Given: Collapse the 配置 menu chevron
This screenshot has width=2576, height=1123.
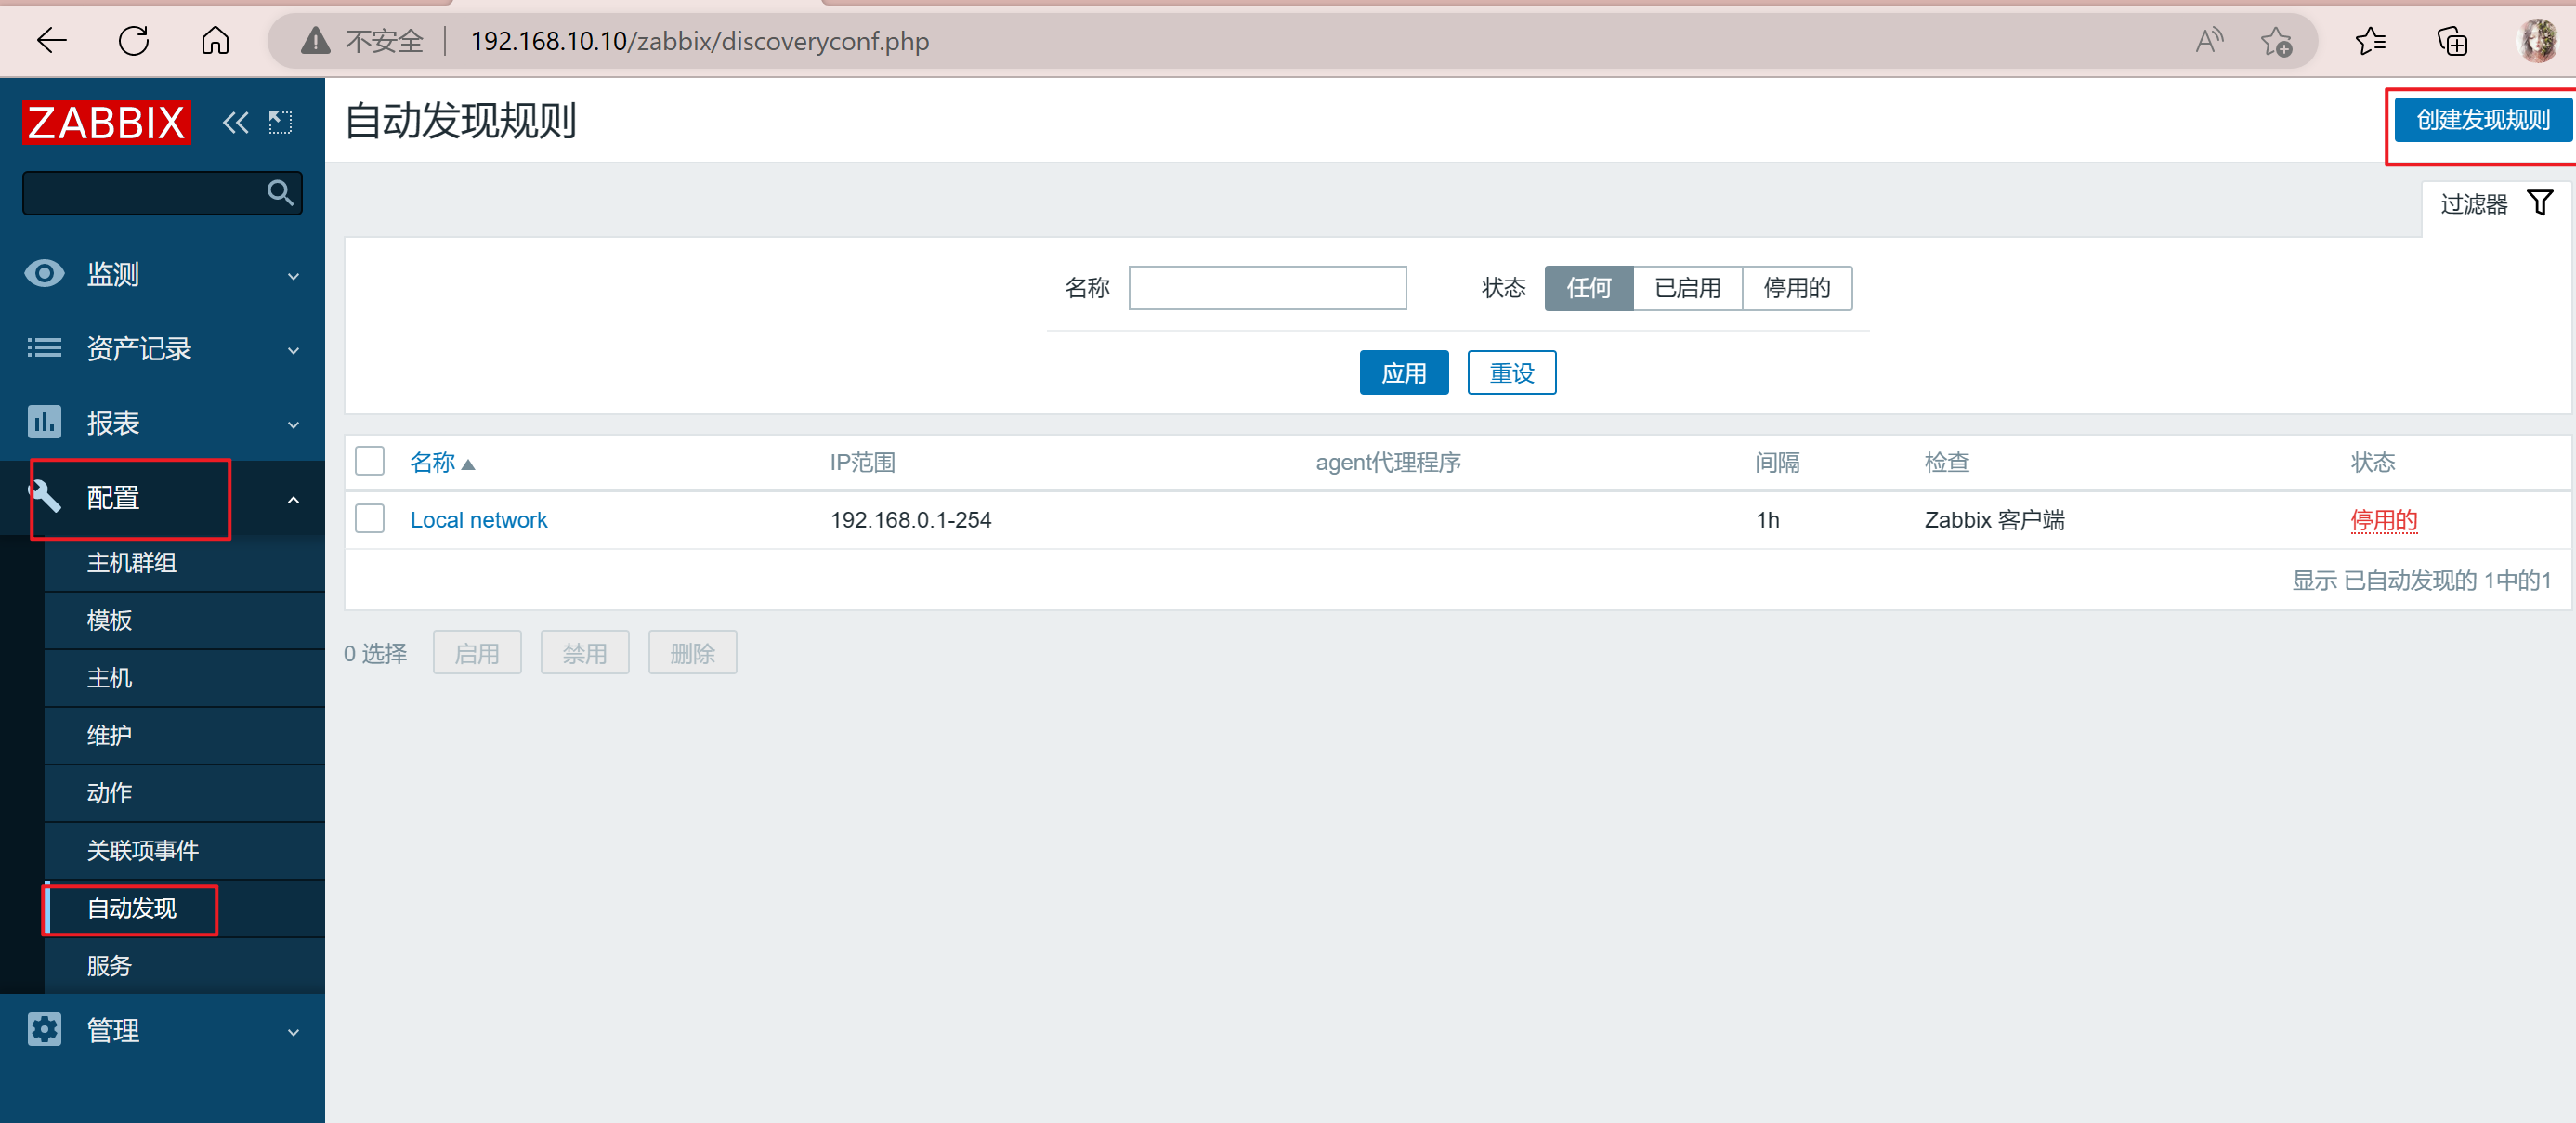Looking at the screenshot, I should click(x=293, y=499).
